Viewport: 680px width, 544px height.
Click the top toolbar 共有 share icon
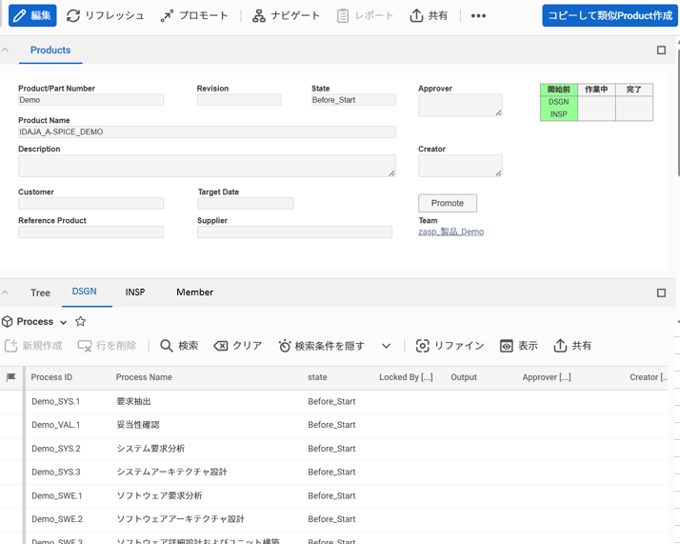pos(416,16)
